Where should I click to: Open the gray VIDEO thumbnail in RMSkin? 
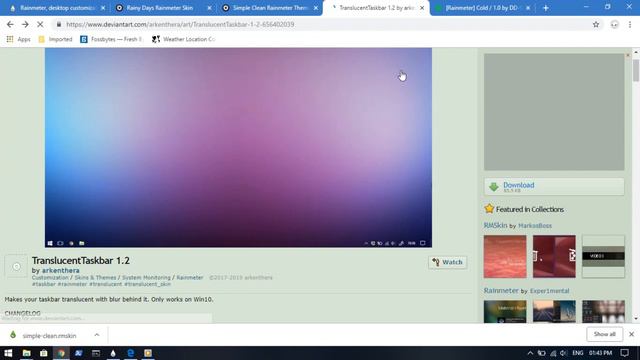[603, 256]
